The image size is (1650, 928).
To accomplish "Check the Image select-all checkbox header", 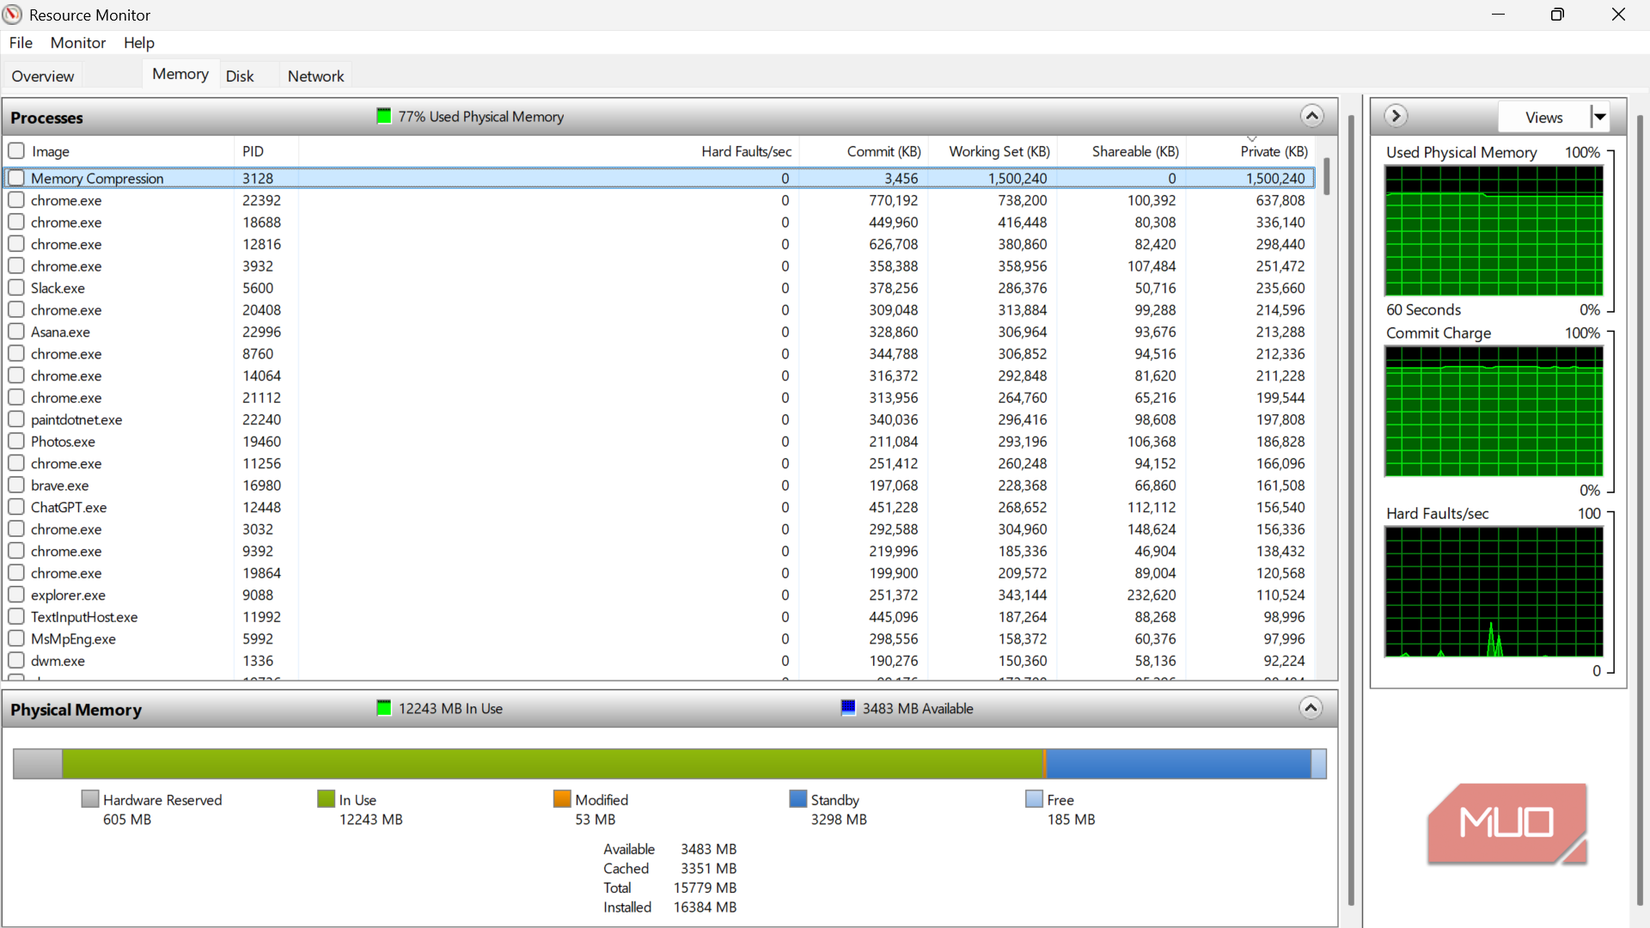I will (17, 150).
